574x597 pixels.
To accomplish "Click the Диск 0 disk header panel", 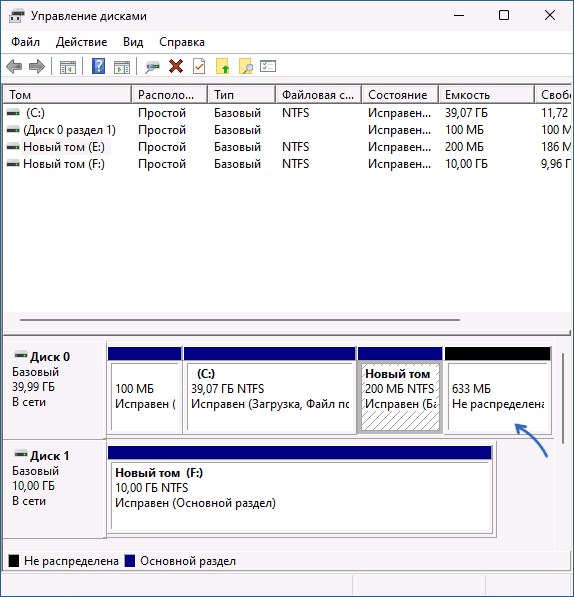I will coord(54,390).
